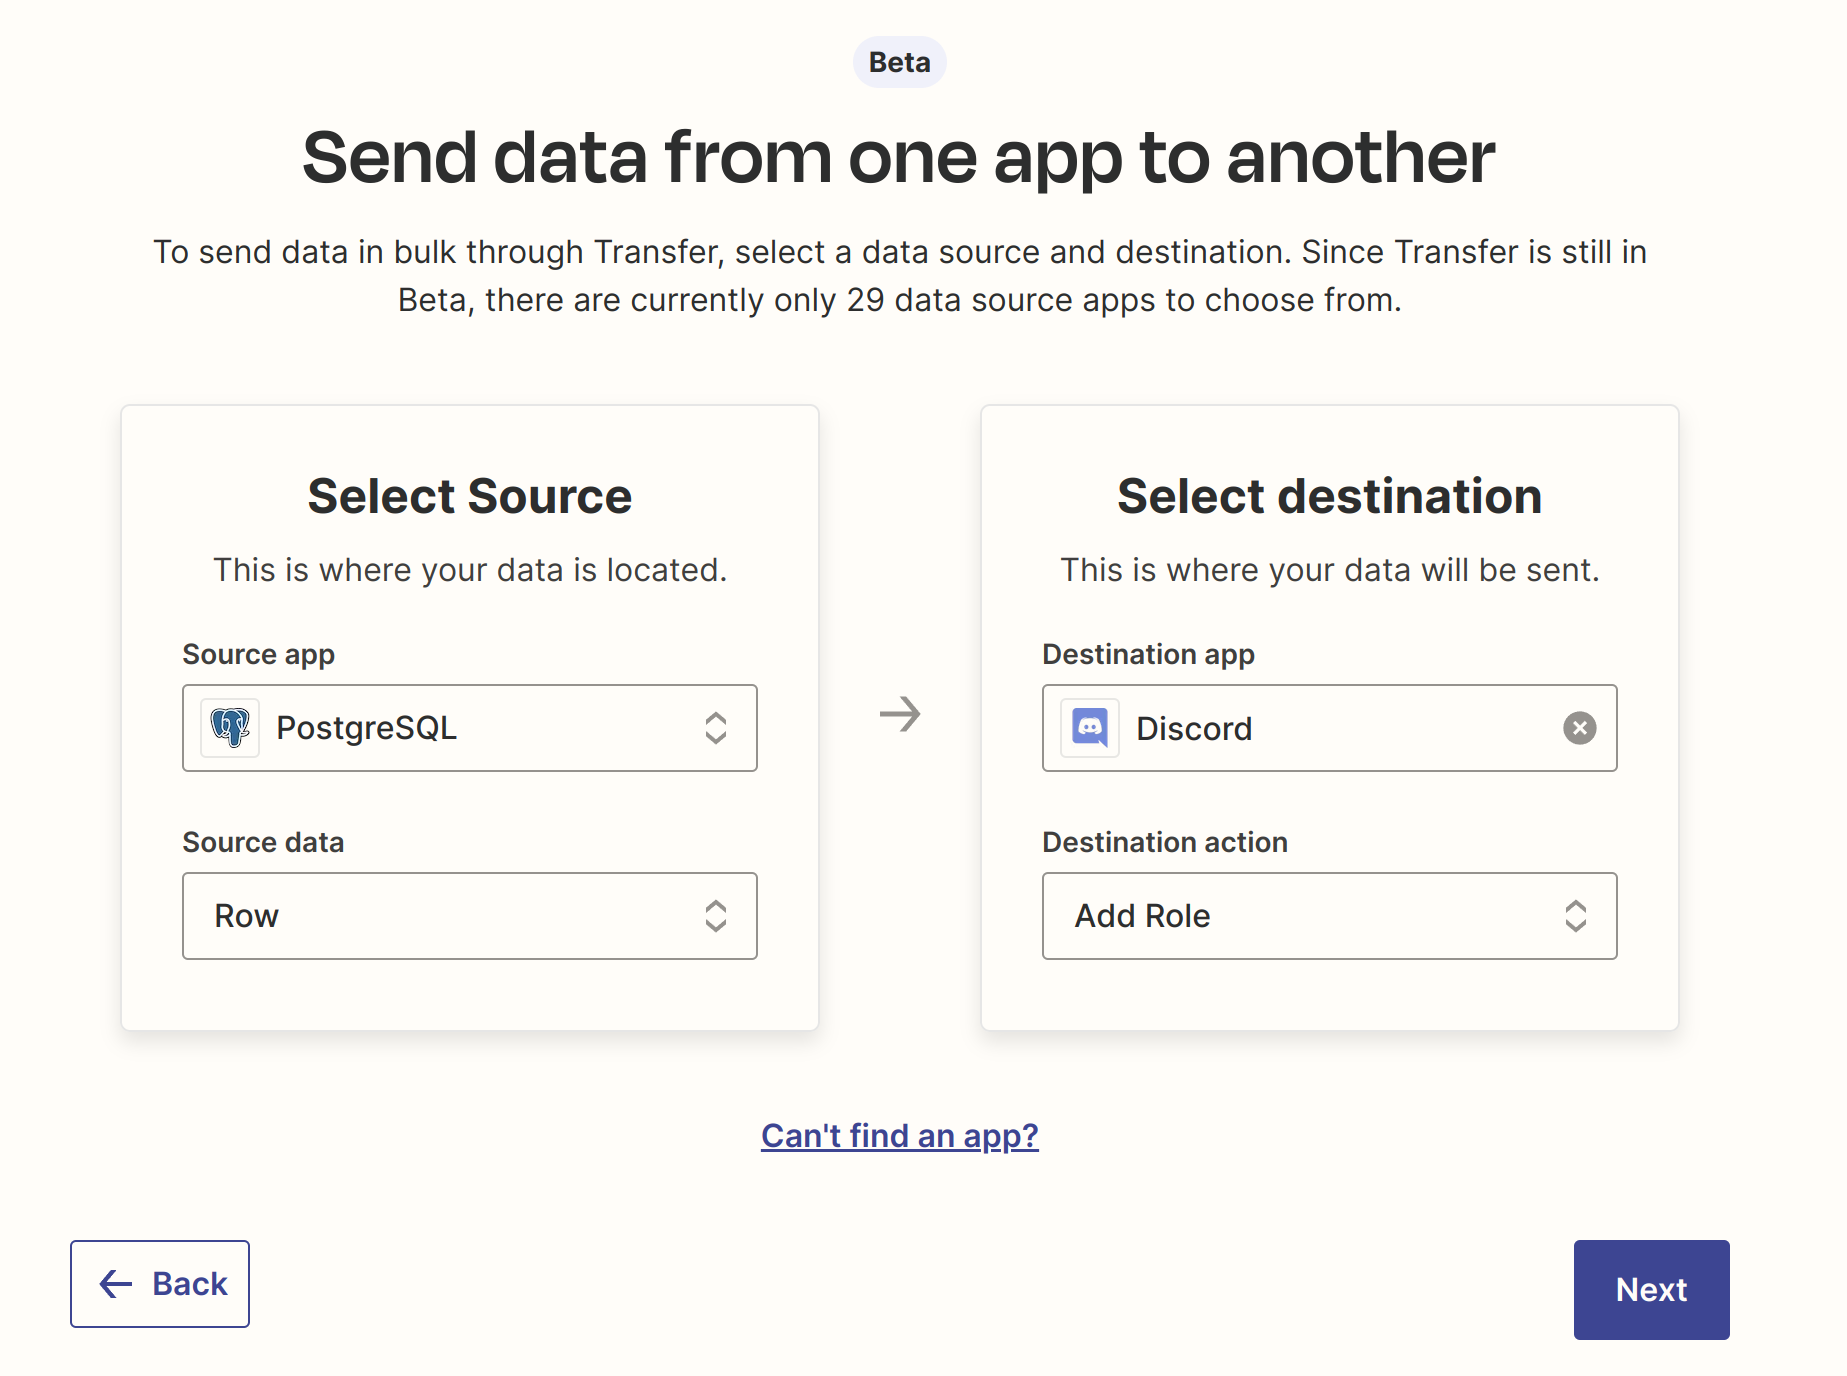The width and height of the screenshot is (1847, 1376).
Task: Clear the Discord destination app selection
Action: 1579,728
